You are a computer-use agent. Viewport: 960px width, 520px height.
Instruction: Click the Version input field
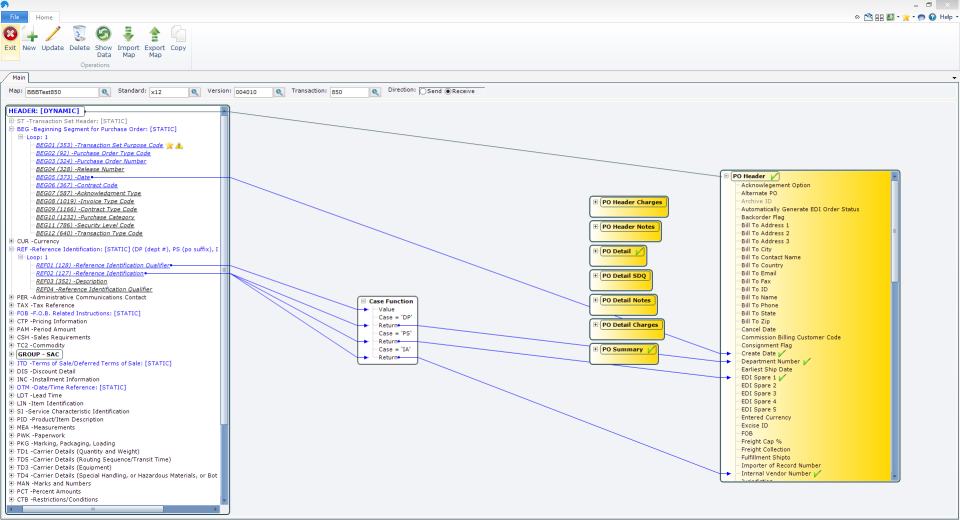tap(253, 92)
